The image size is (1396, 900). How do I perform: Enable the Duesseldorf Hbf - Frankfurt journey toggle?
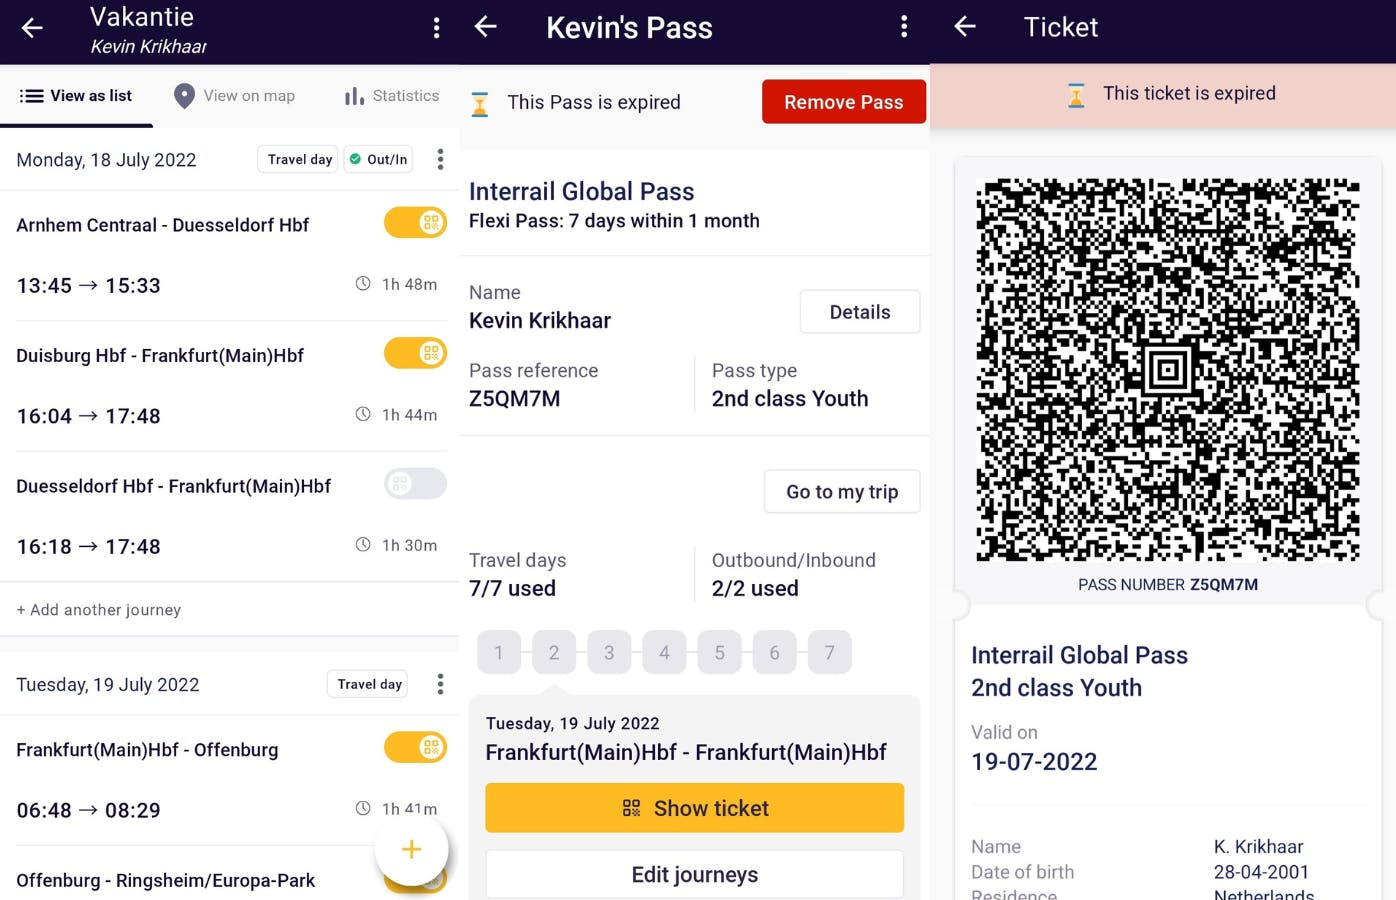coord(415,484)
